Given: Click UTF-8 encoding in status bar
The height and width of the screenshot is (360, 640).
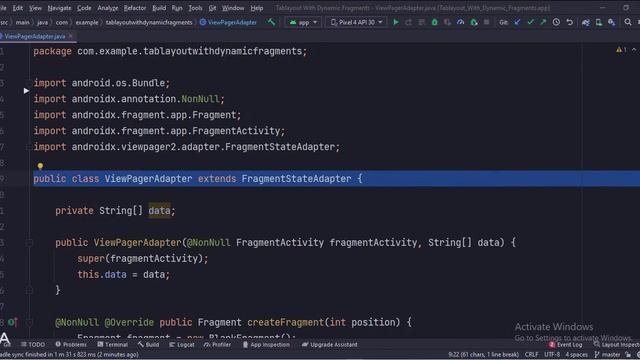Looking at the screenshot, I should [x=552, y=354].
